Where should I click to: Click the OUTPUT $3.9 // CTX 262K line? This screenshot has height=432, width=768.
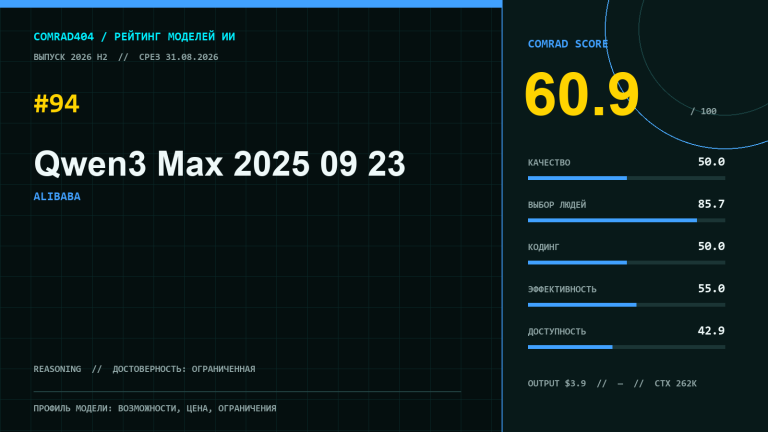coord(612,384)
